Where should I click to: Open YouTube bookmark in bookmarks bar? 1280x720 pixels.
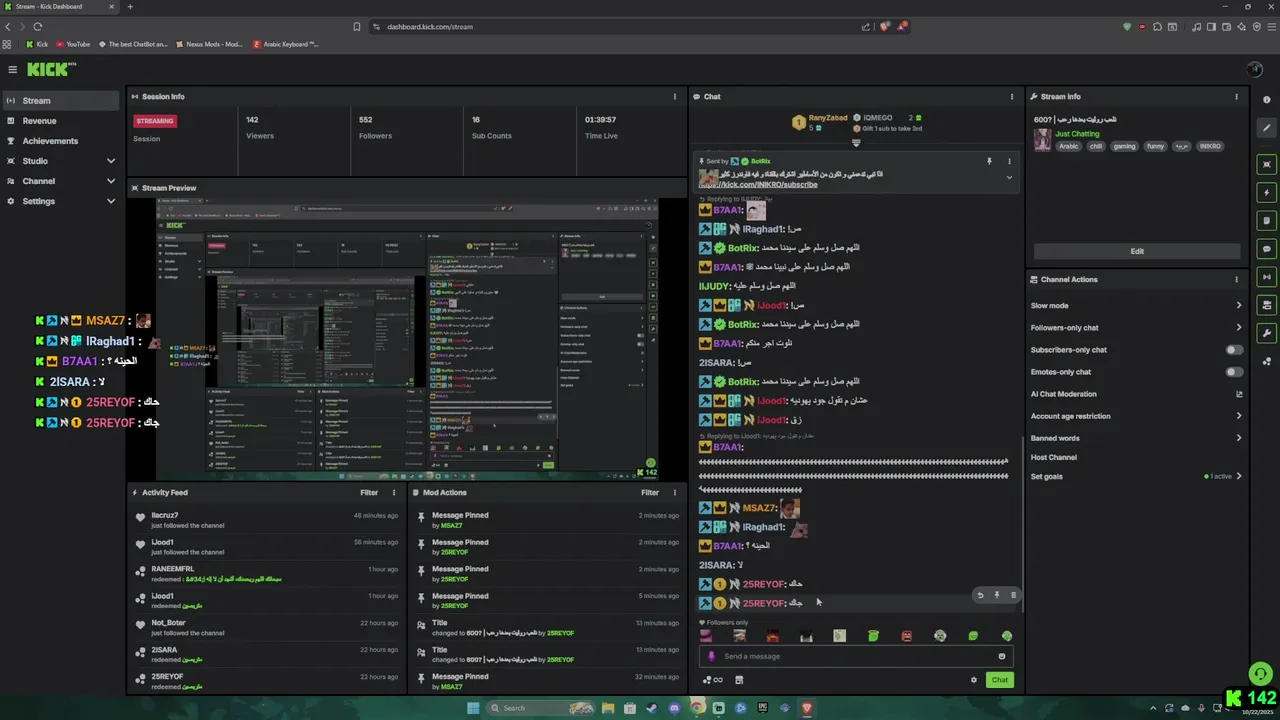tap(73, 44)
